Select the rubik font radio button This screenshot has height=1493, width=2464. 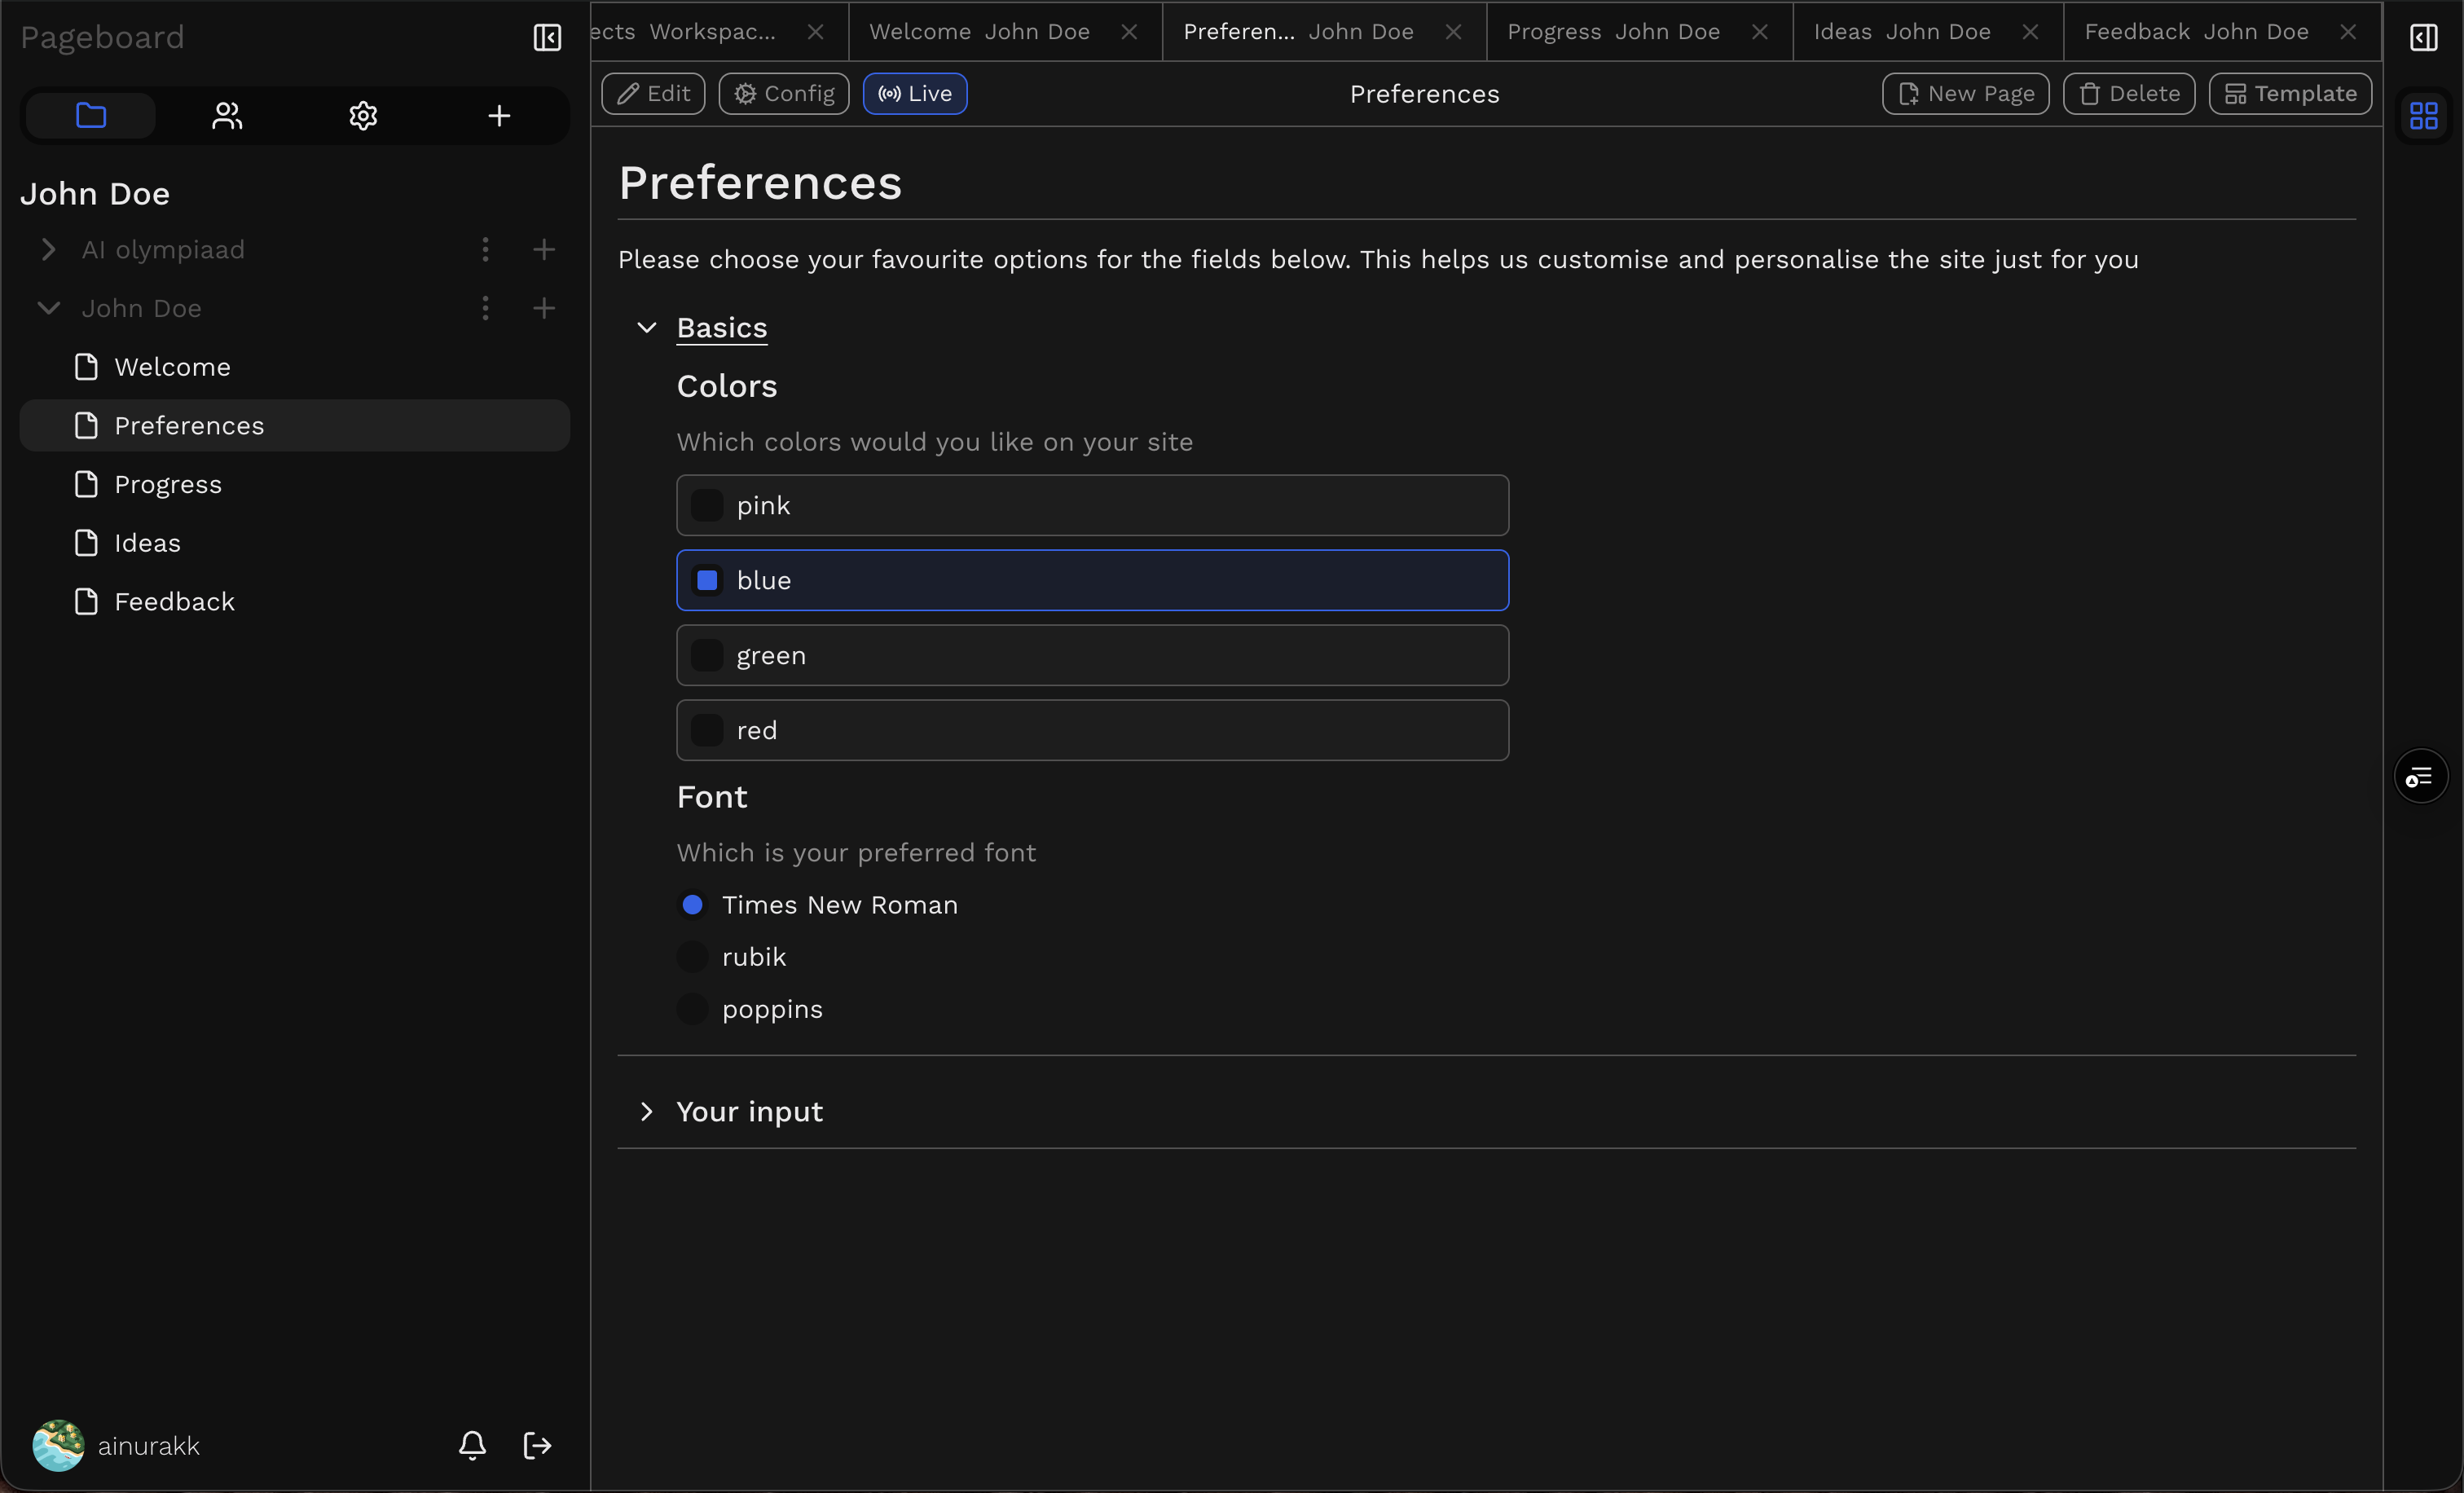coord(692,957)
